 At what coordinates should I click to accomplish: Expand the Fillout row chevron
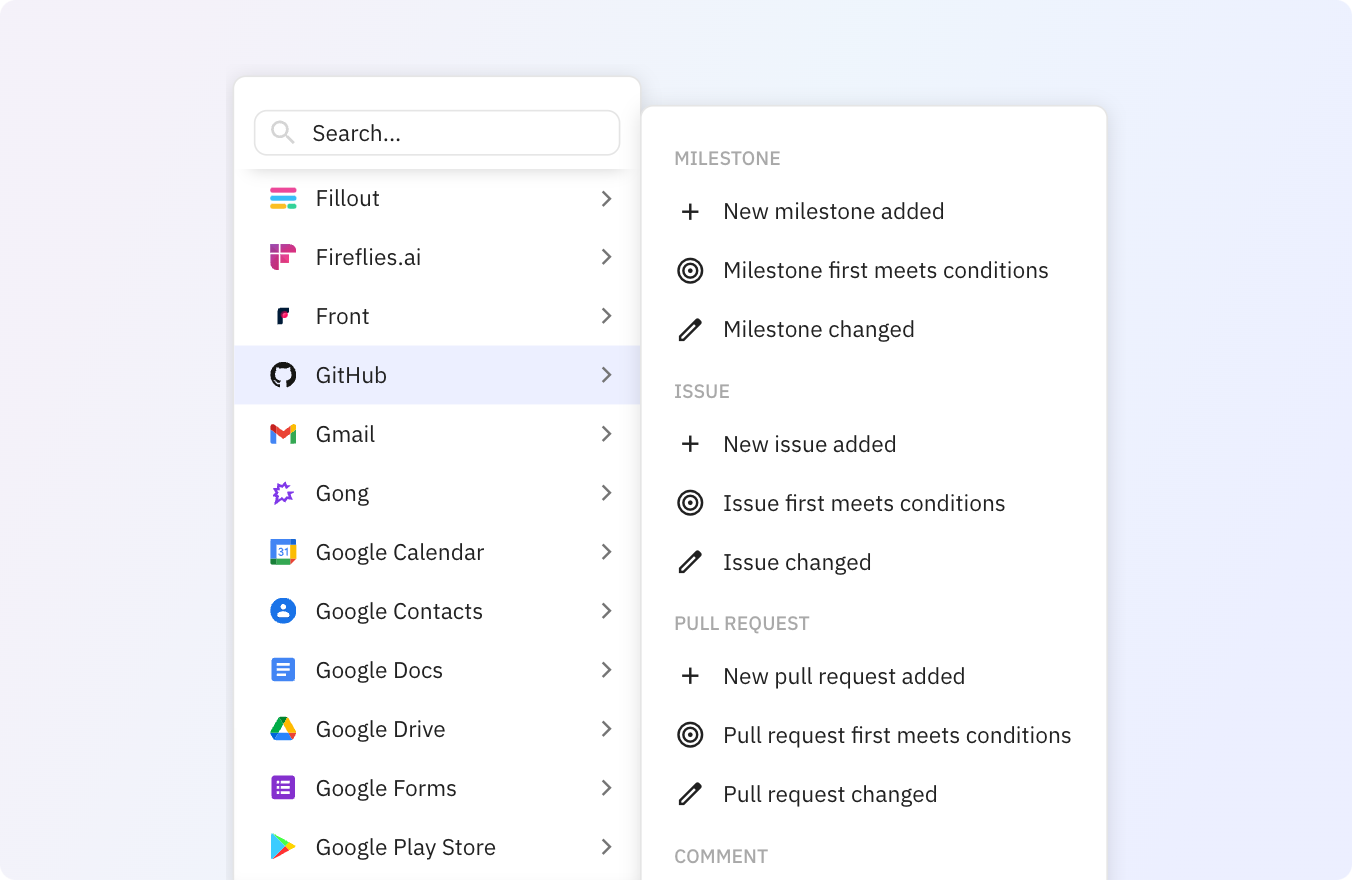coord(606,199)
